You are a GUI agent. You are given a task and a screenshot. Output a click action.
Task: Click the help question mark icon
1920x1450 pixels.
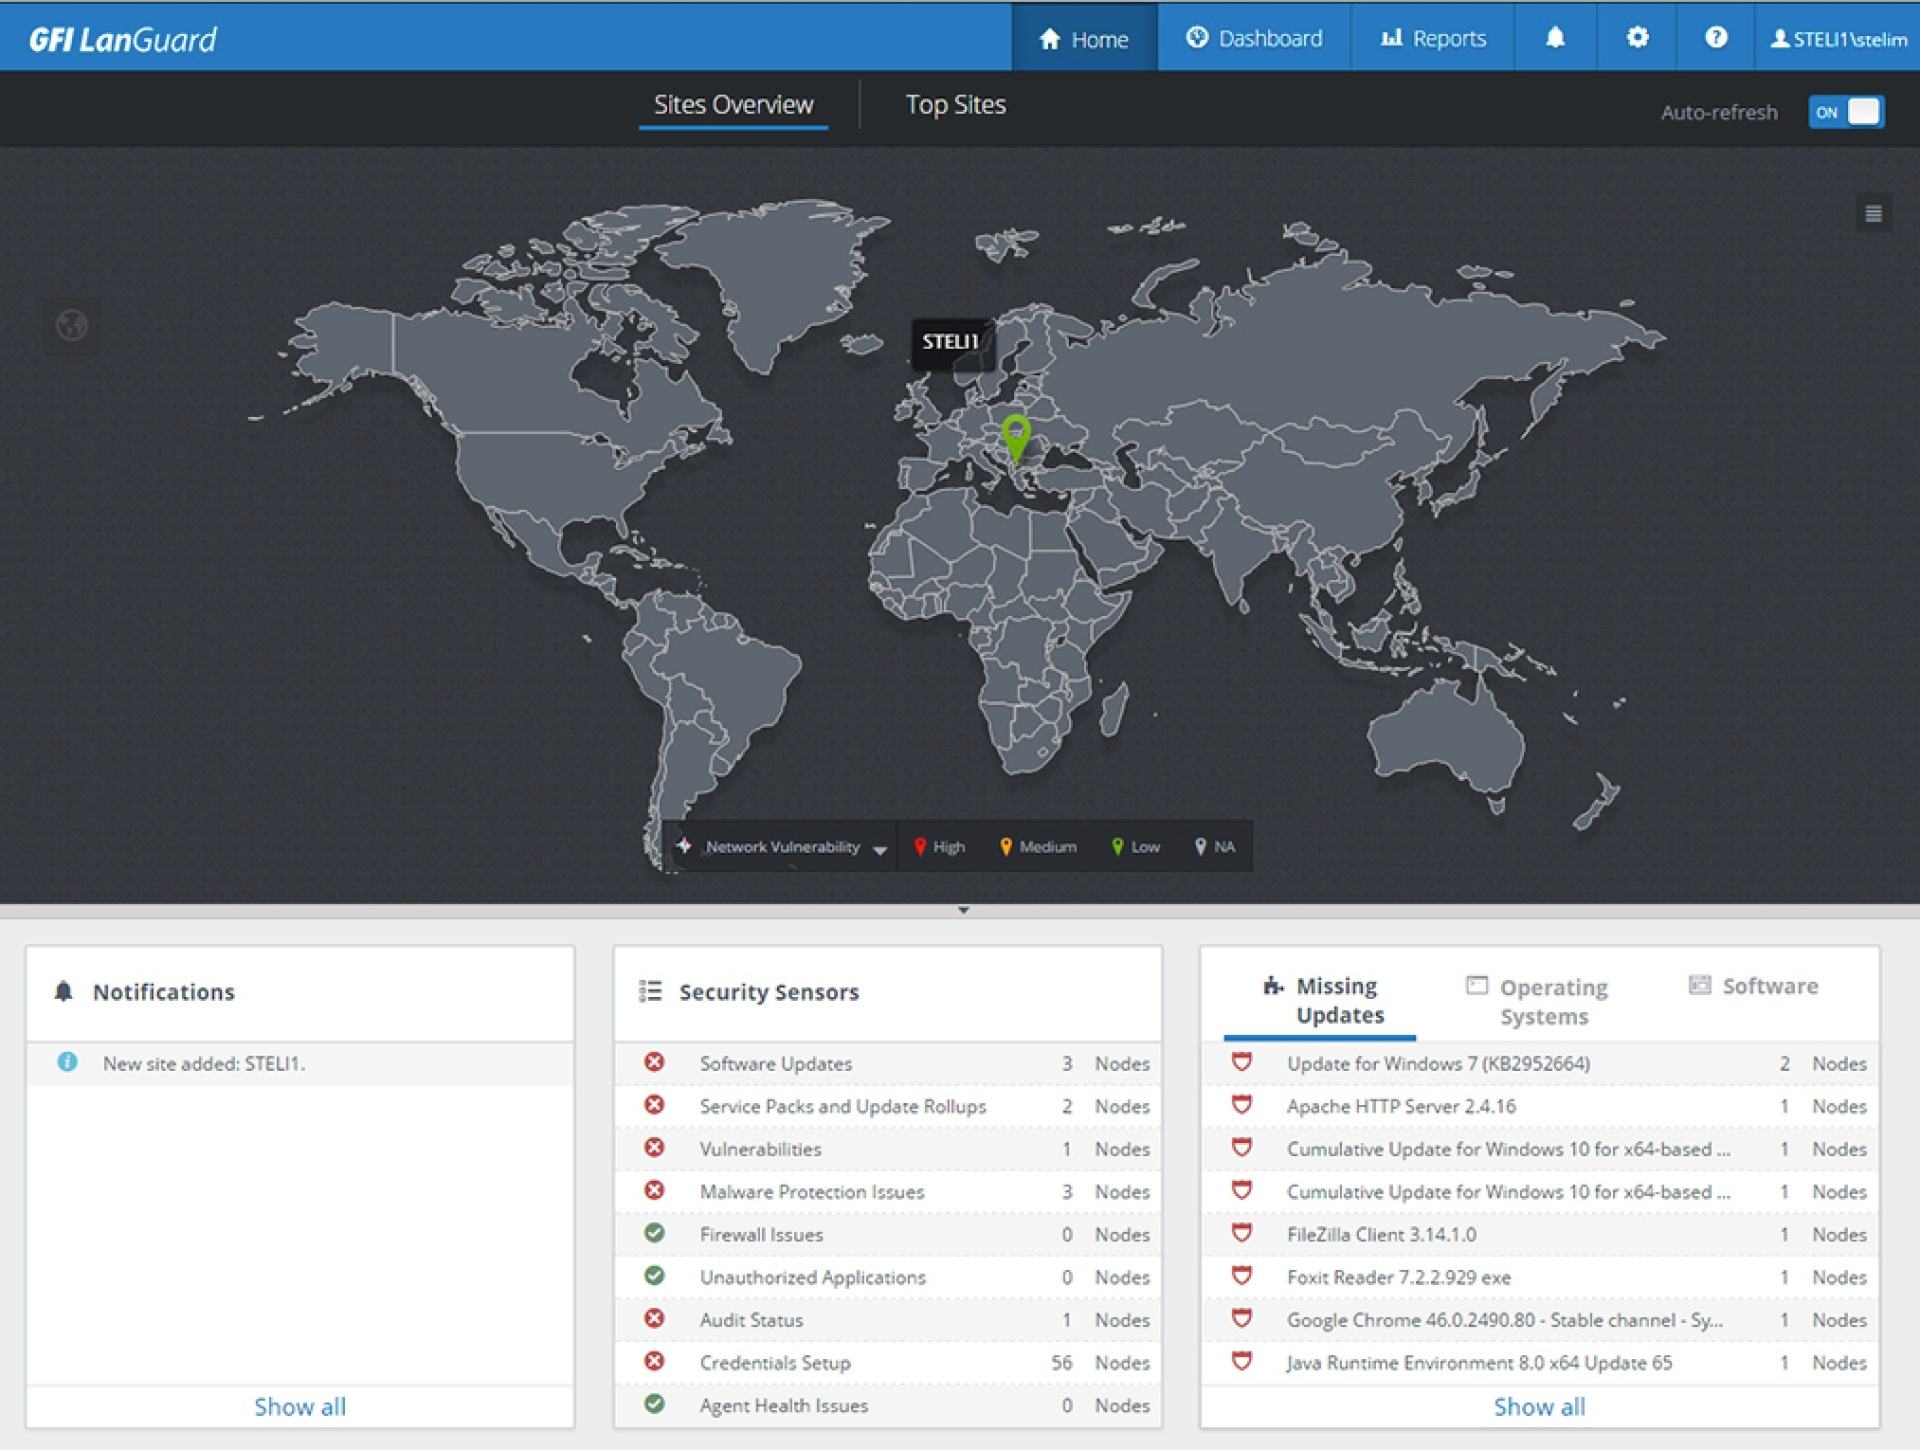click(x=1716, y=38)
